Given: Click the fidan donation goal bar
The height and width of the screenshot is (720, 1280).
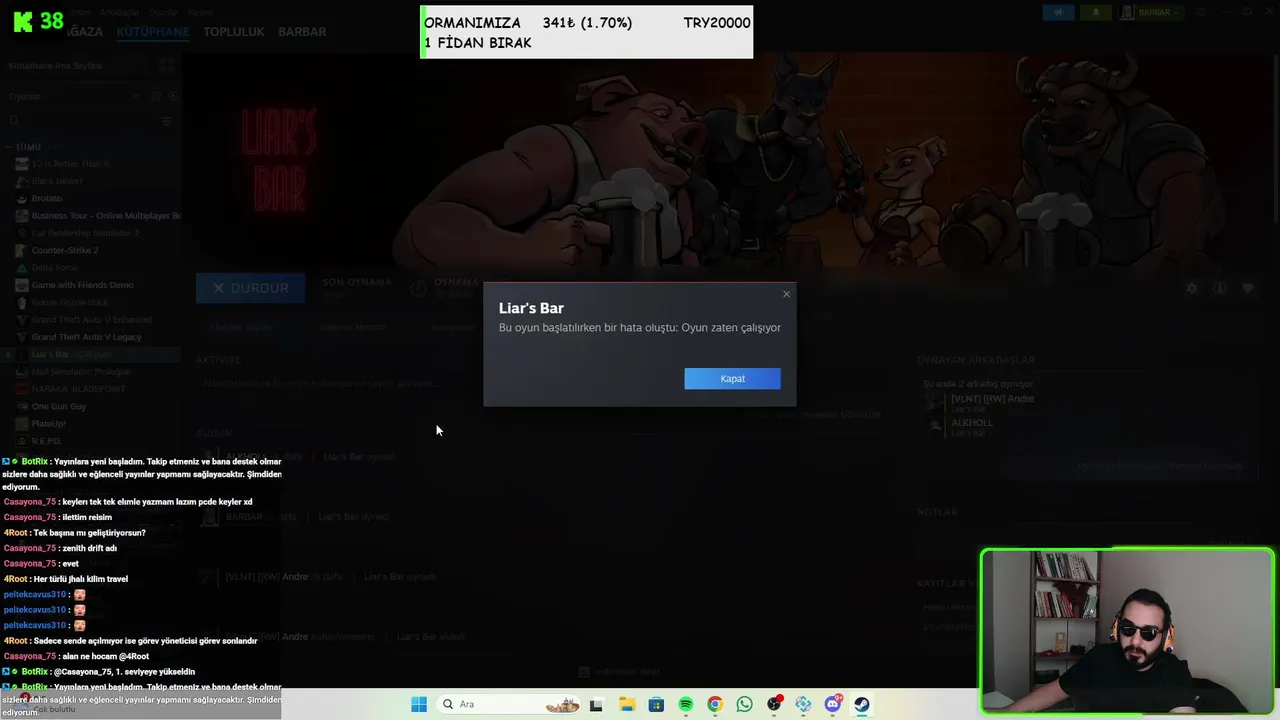Looking at the screenshot, I should click(586, 32).
